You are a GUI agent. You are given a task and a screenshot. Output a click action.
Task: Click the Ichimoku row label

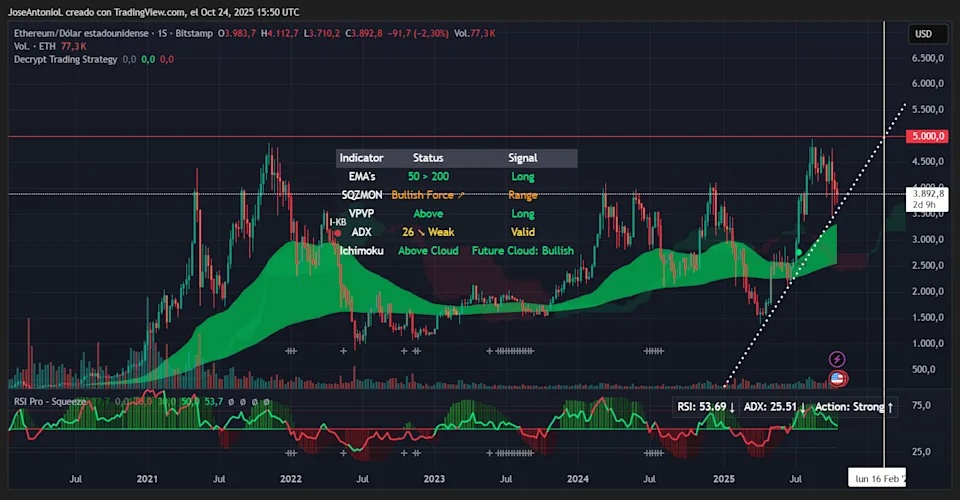click(362, 251)
